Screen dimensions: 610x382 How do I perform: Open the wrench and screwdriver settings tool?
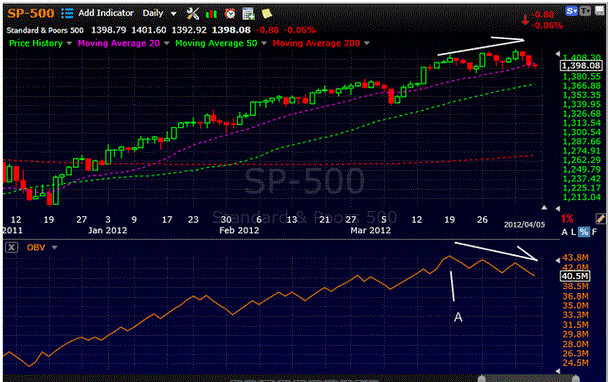coord(193,14)
